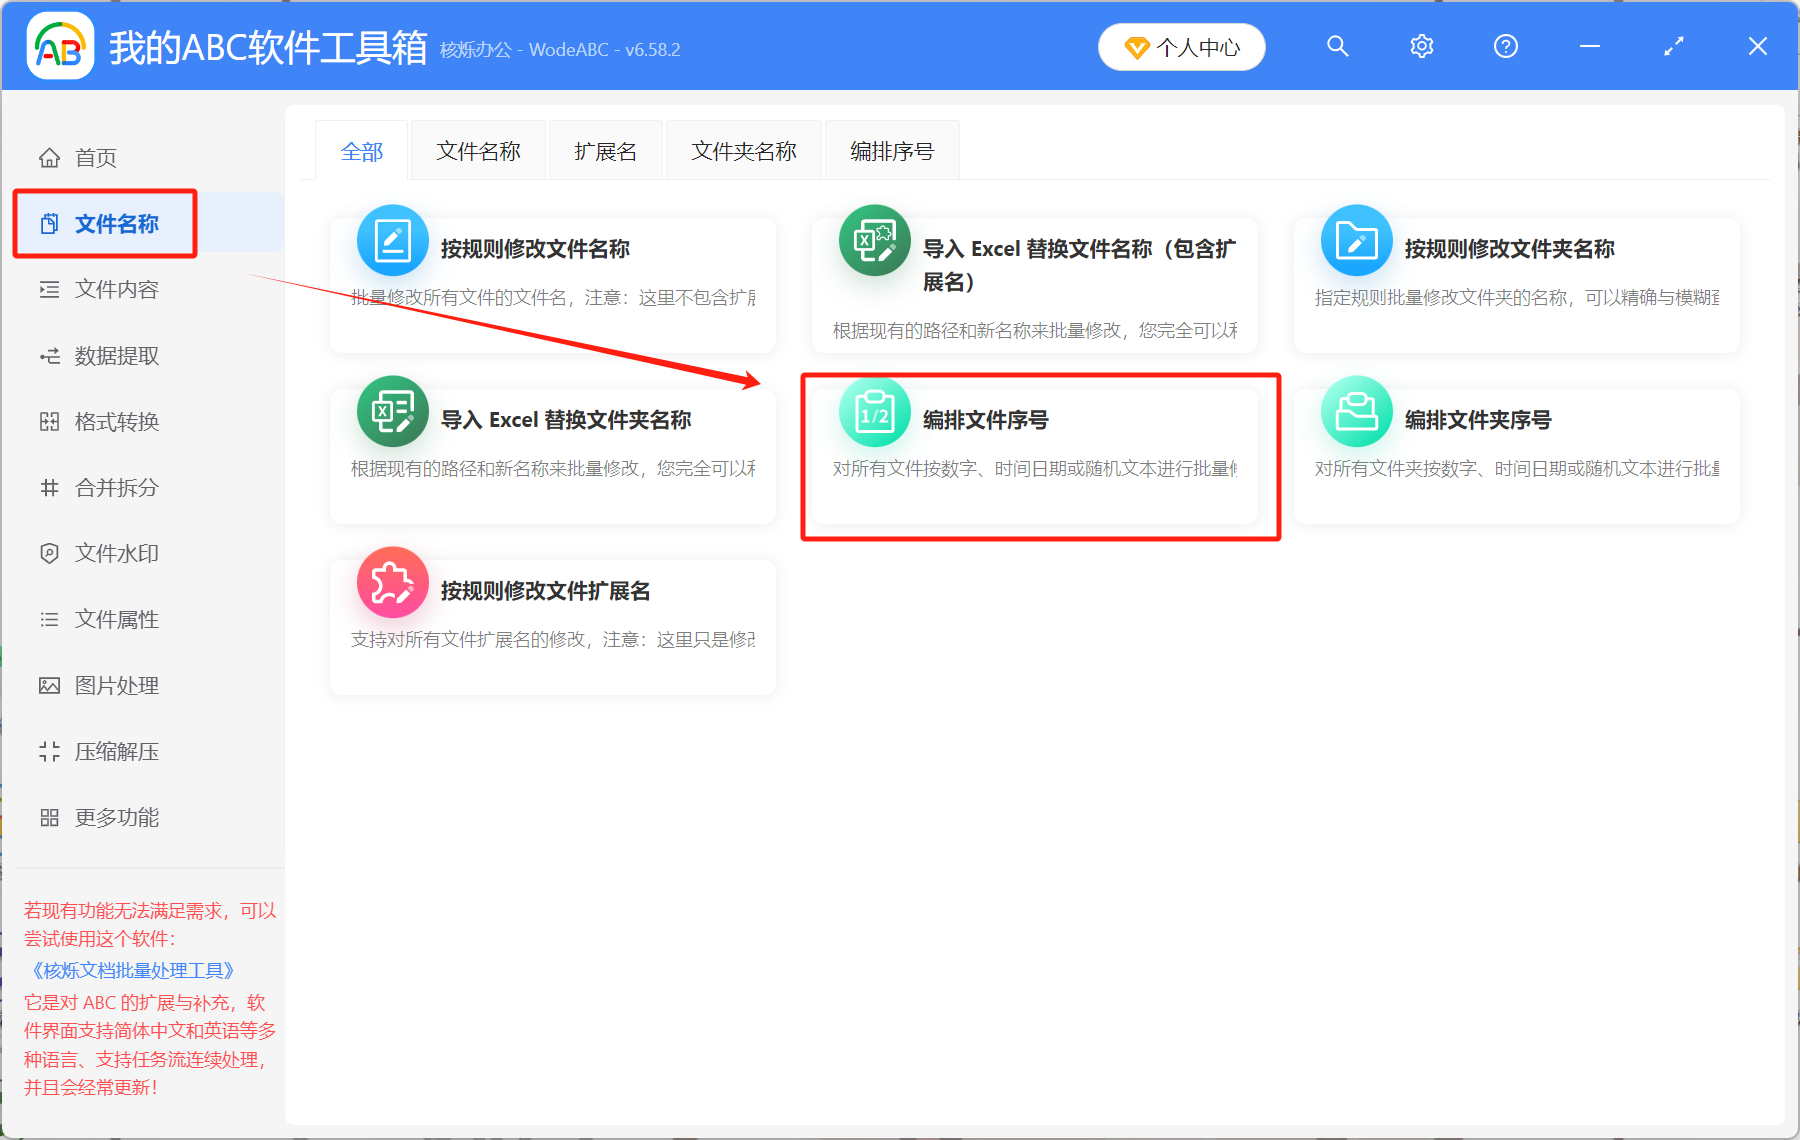Screen dimensions: 1800x1140
Task: Switch to the 扩展名 tab
Action: pos(605,150)
